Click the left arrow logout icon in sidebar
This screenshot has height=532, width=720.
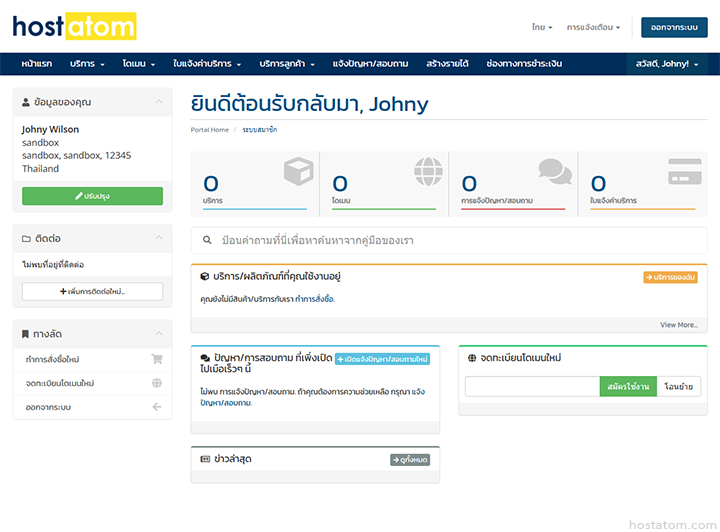[156, 407]
